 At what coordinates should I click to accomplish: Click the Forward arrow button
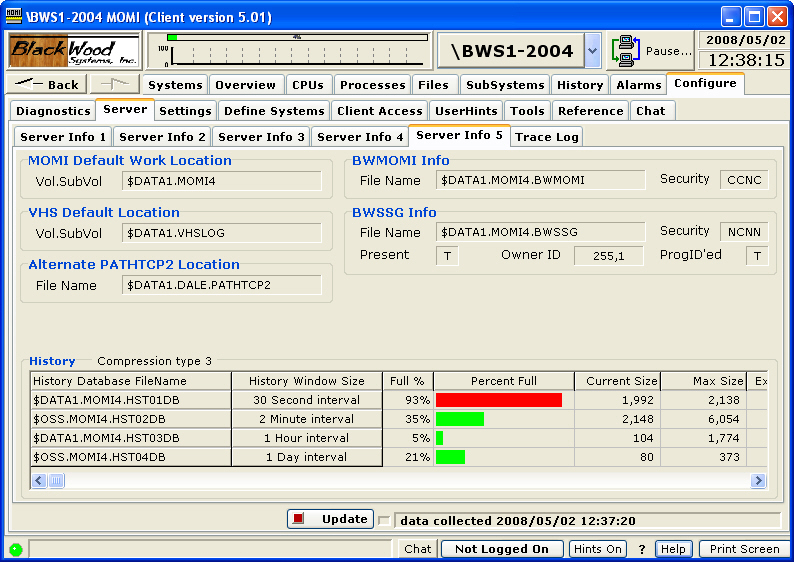pyautogui.click(x=115, y=85)
